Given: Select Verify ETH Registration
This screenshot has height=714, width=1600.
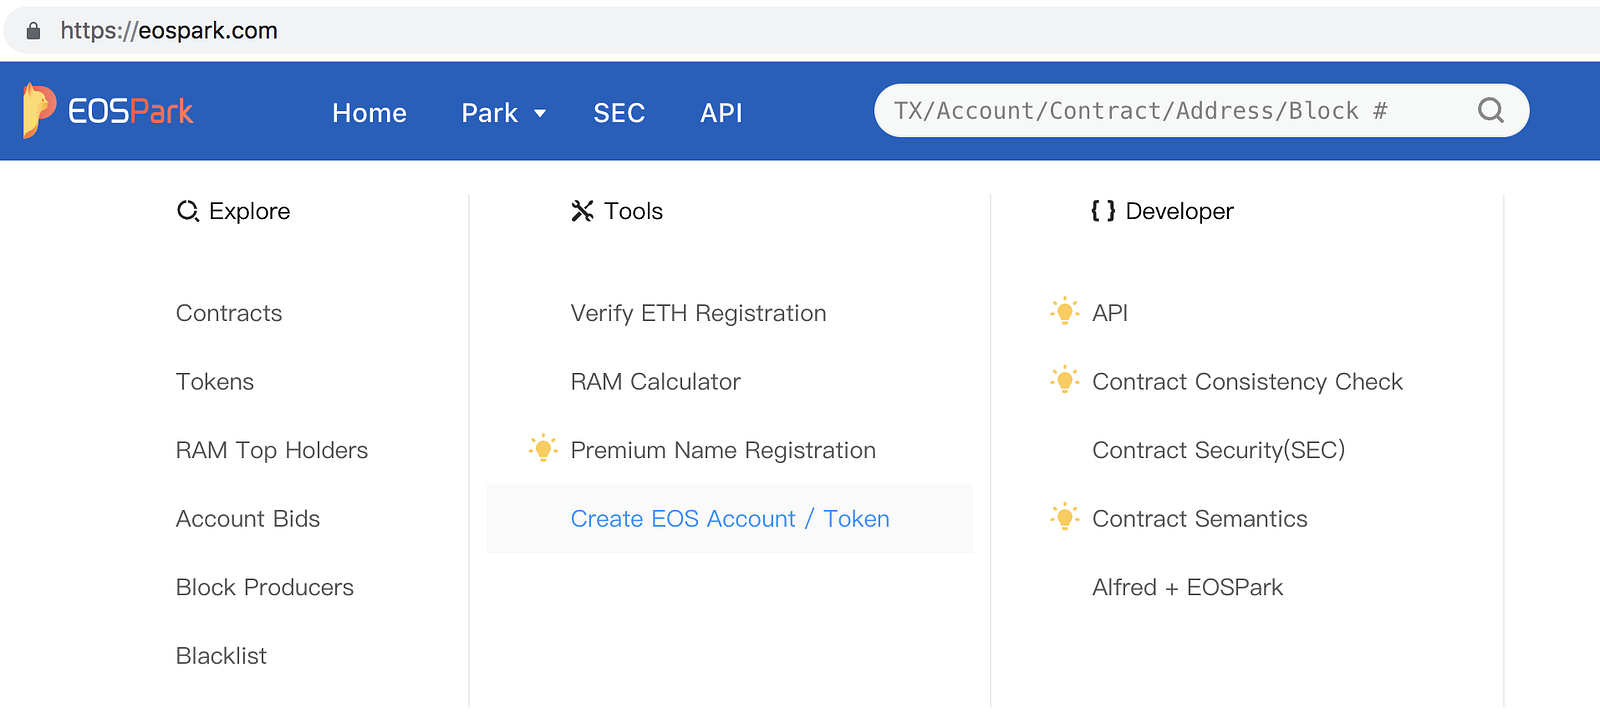Looking at the screenshot, I should tap(698, 313).
